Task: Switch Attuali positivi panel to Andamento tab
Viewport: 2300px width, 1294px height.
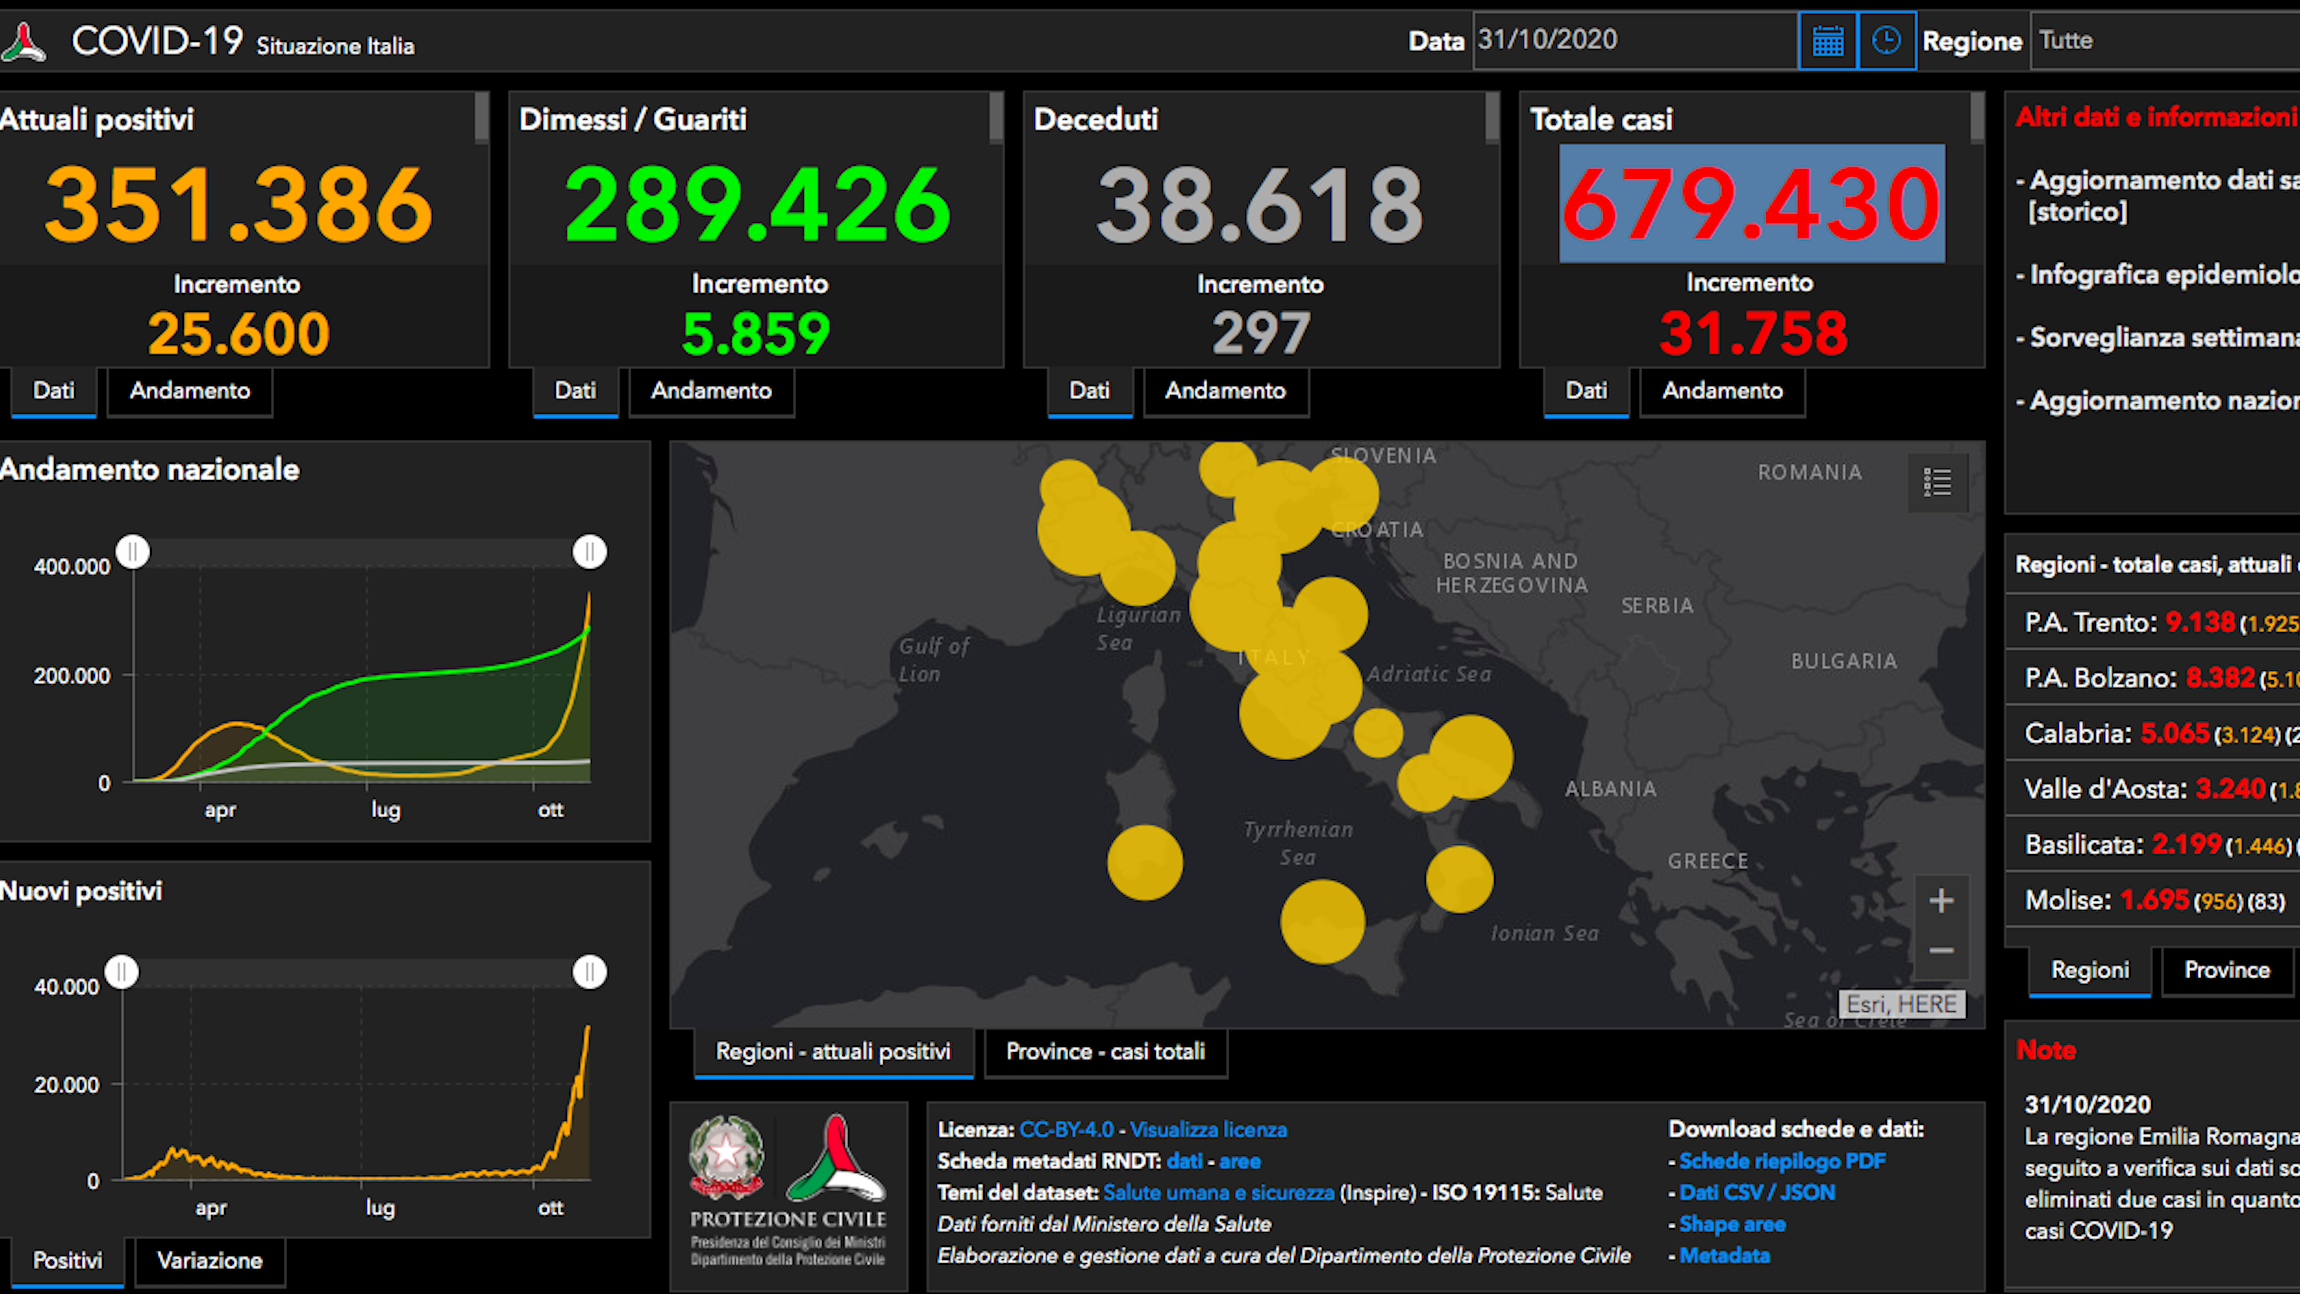Action: tap(190, 391)
